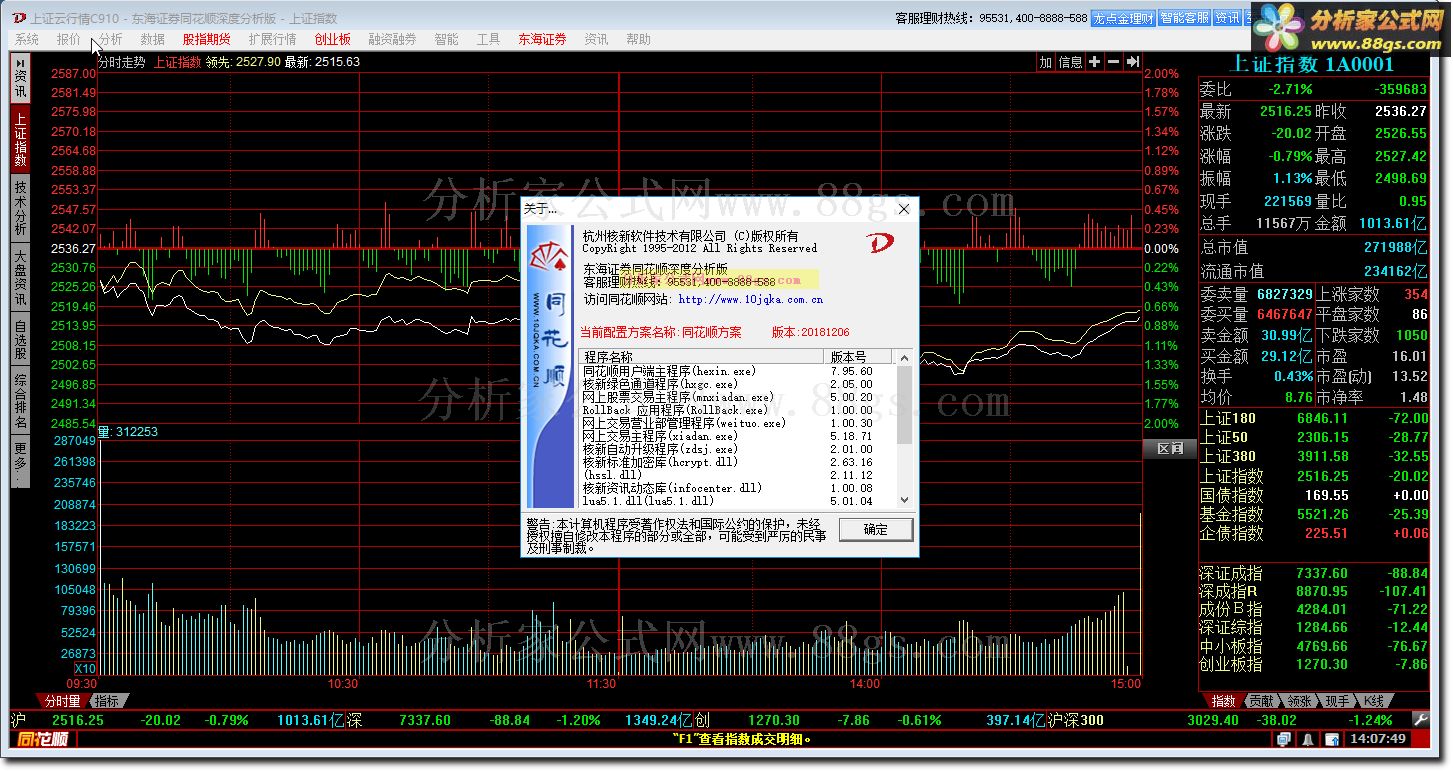Click the plus zoom-in icon above chart

(1095, 62)
